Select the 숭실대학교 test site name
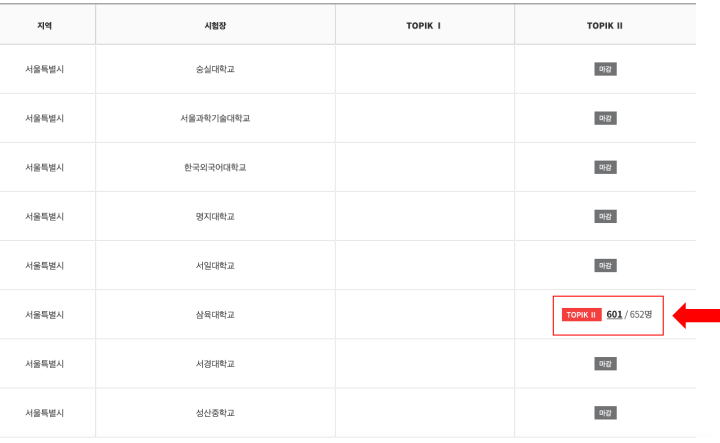The height and width of the screenshot is (443, 720). point(215,69)
